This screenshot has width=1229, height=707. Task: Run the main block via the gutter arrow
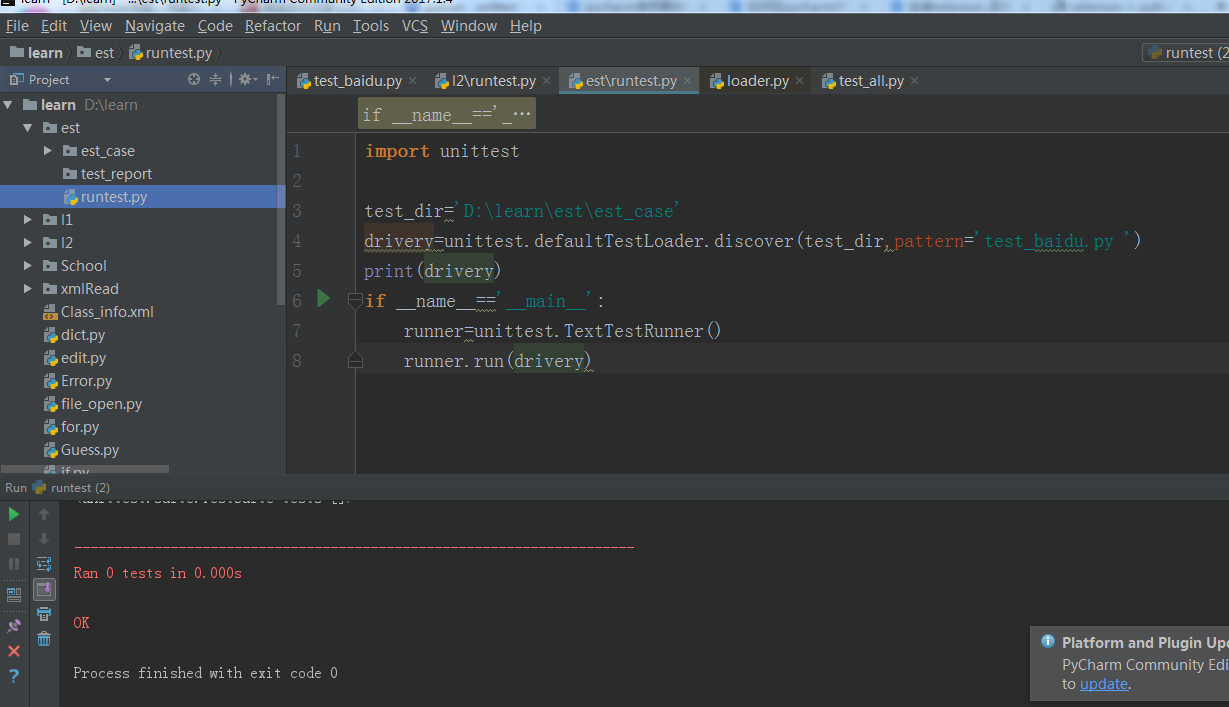point(323,298)
